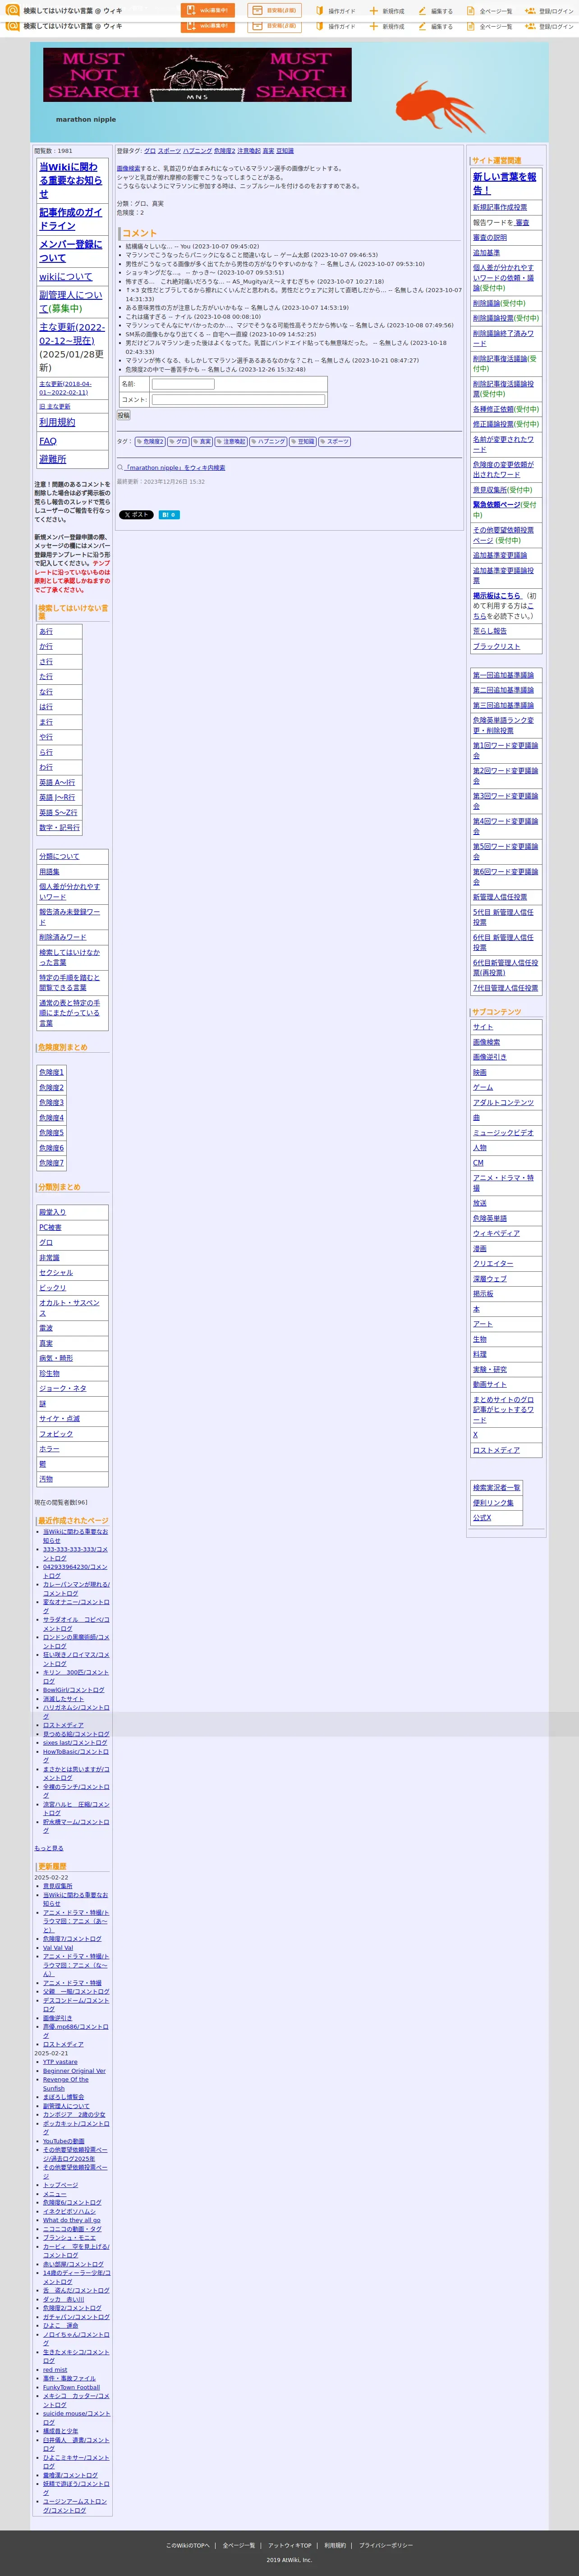Viewport: 579px width, 2576px height.
Task: Open ビックリ category link
Action: coord(52,1288)
